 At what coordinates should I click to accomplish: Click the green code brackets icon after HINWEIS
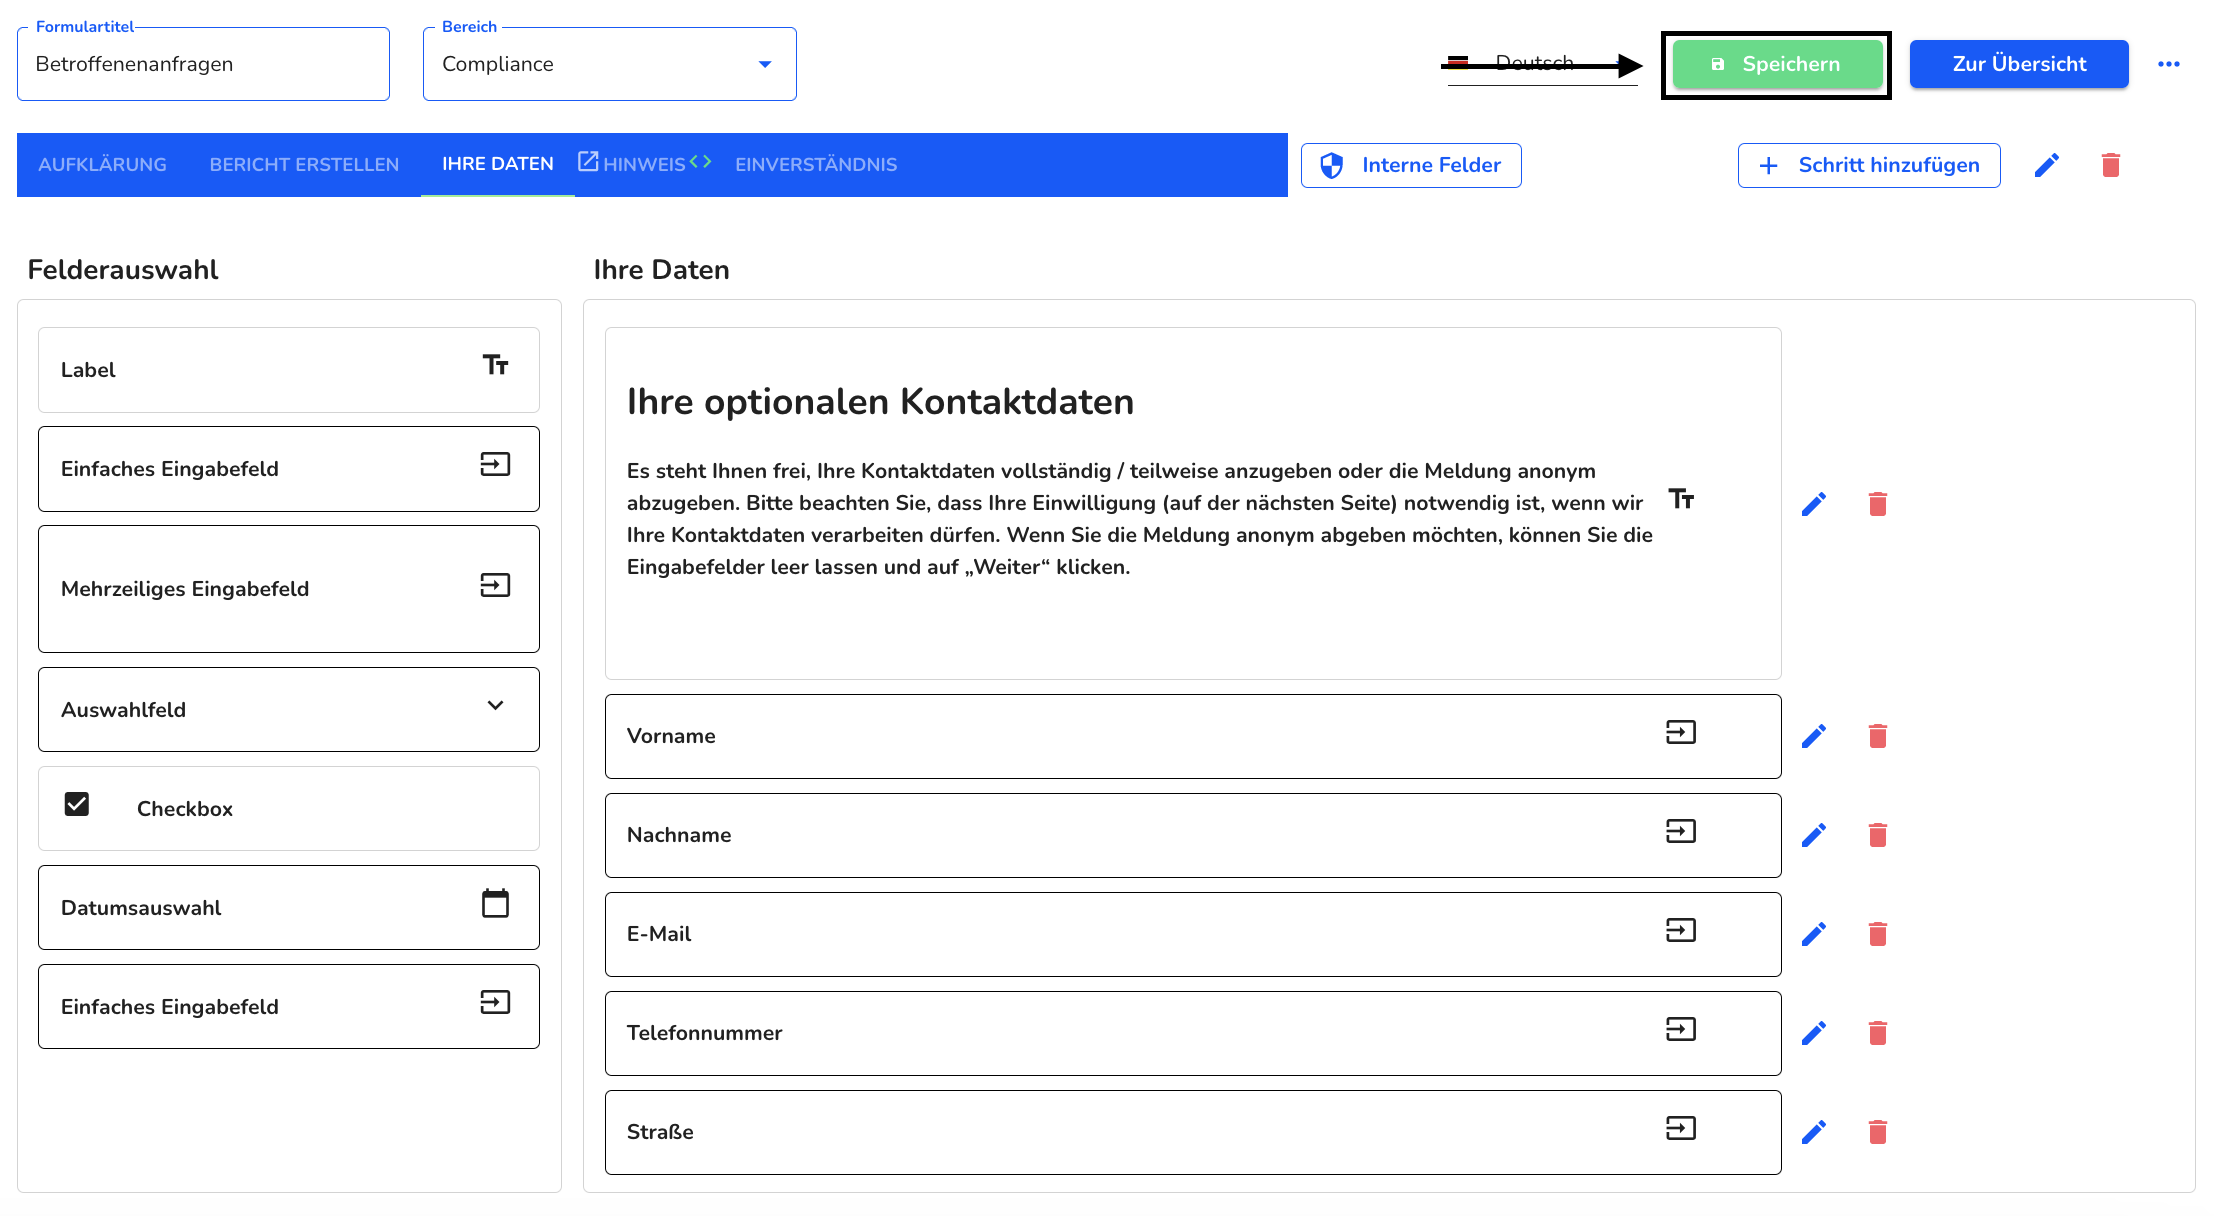[x=700, y=161]
